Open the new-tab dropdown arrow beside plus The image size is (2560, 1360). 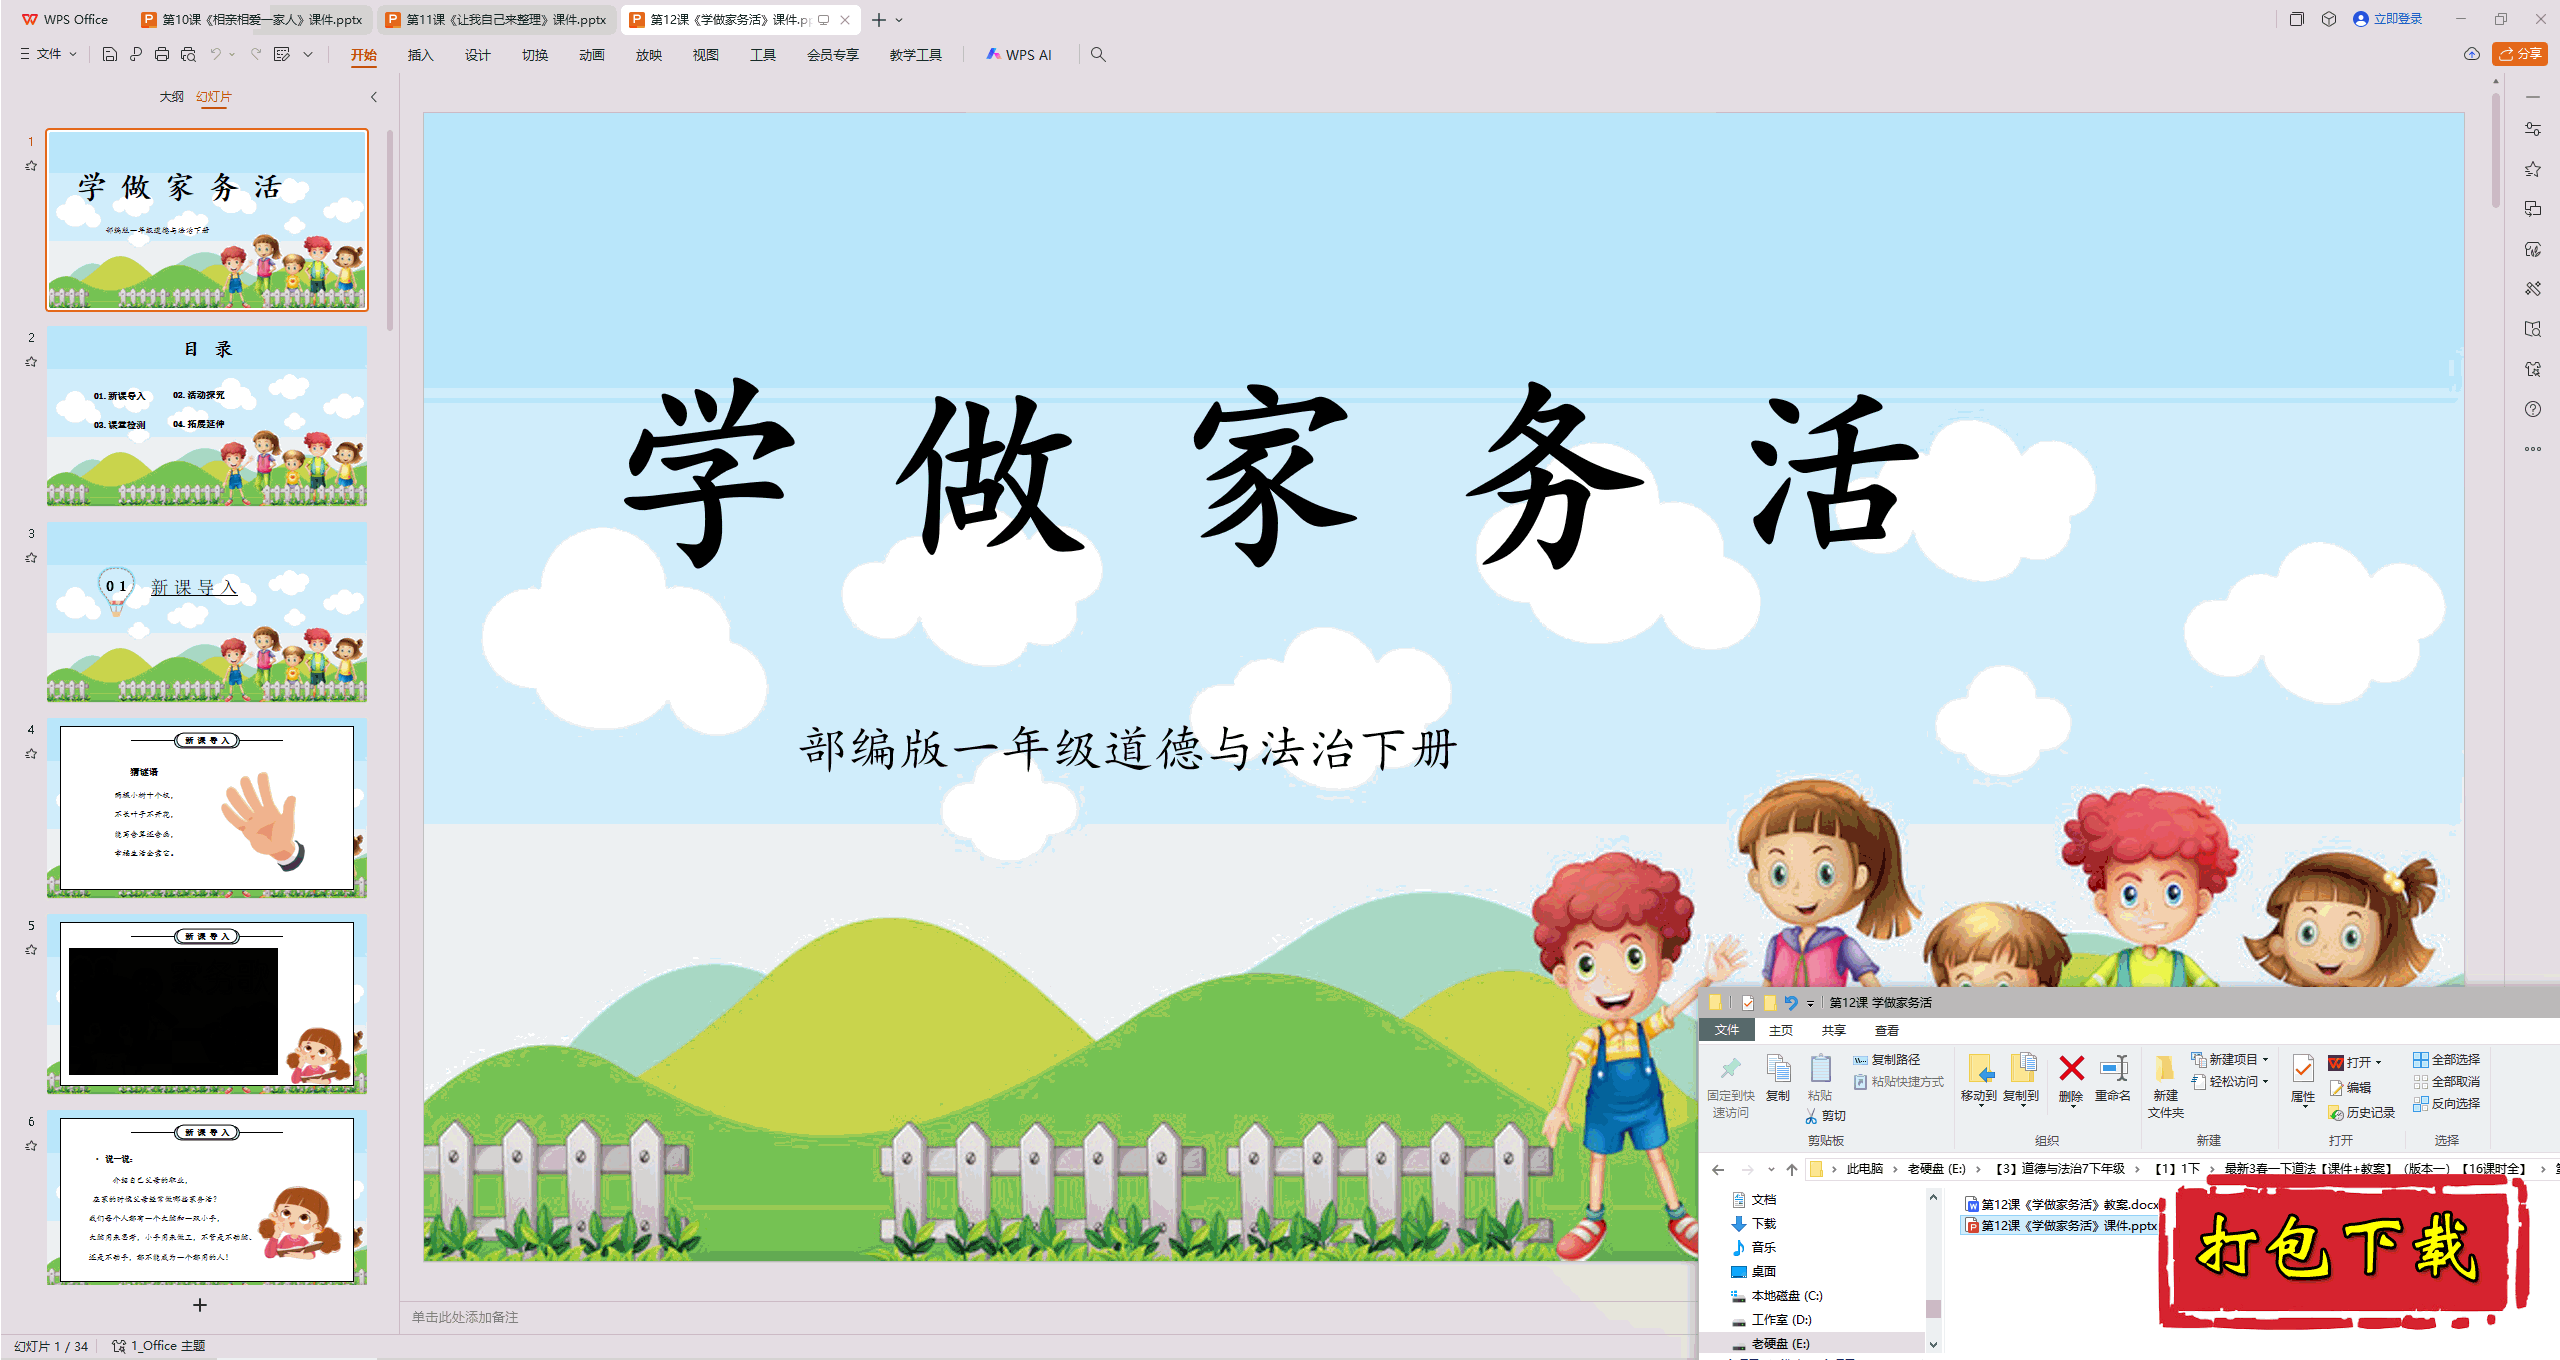(899, 20)
